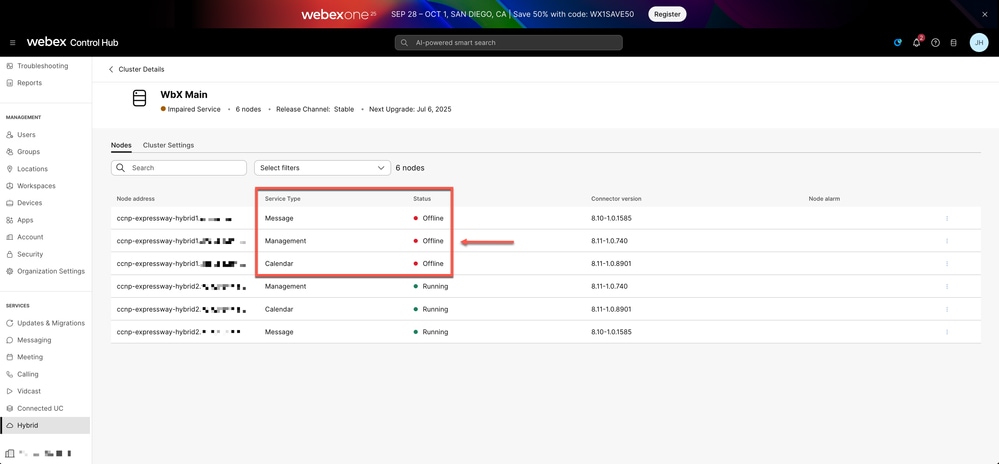This screenshot has width=999, height=464.
Task: Click the Connector version column header
Action: (616, 199)
